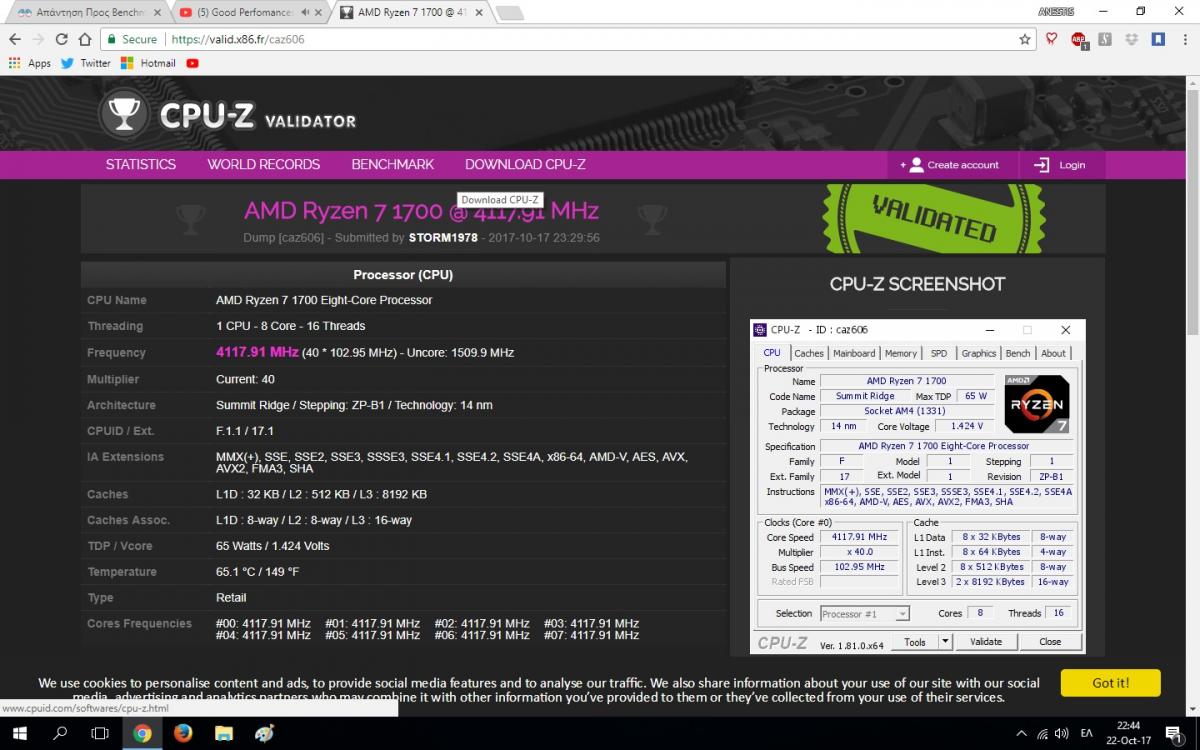Click the red heart-shaped extension icon
Screen dimensions: 1200x750
[1052, 39]
